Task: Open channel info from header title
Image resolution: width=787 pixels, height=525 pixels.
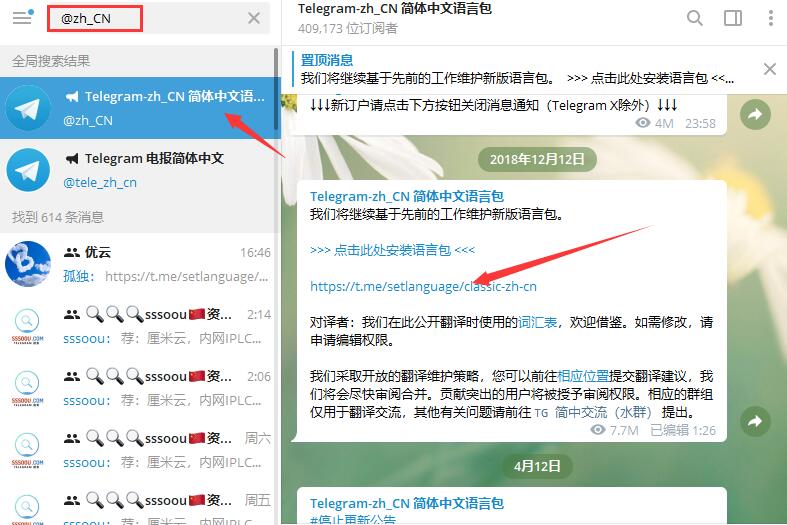Action: point(395,9)
